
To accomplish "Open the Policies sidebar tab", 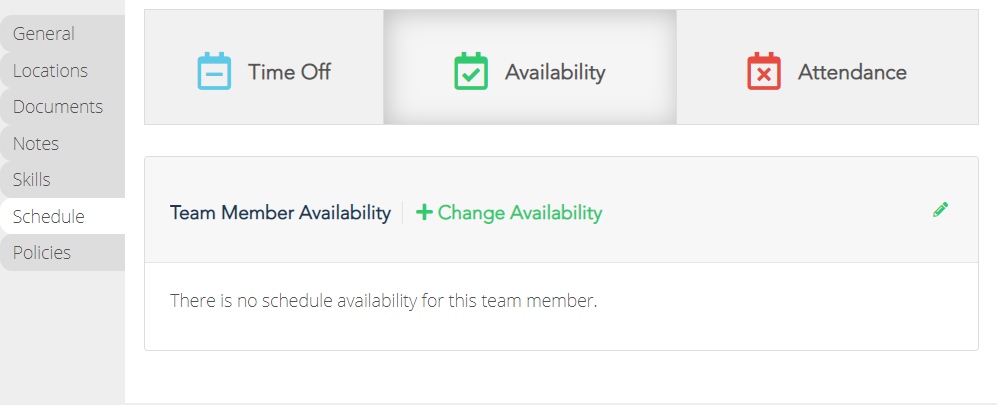I will (62, 253).
